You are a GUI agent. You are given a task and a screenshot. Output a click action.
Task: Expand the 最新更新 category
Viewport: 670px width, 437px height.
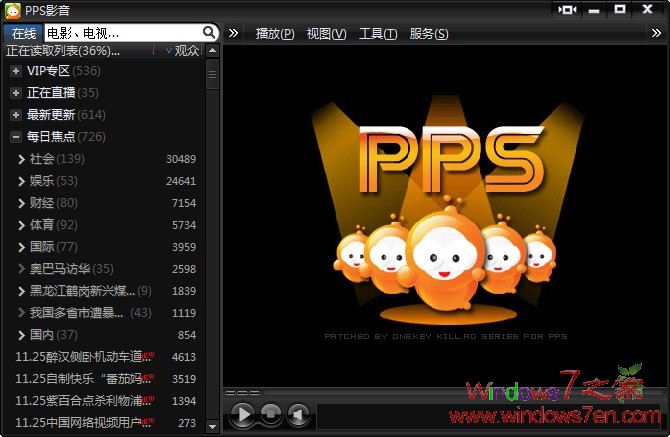click(16, 115)
